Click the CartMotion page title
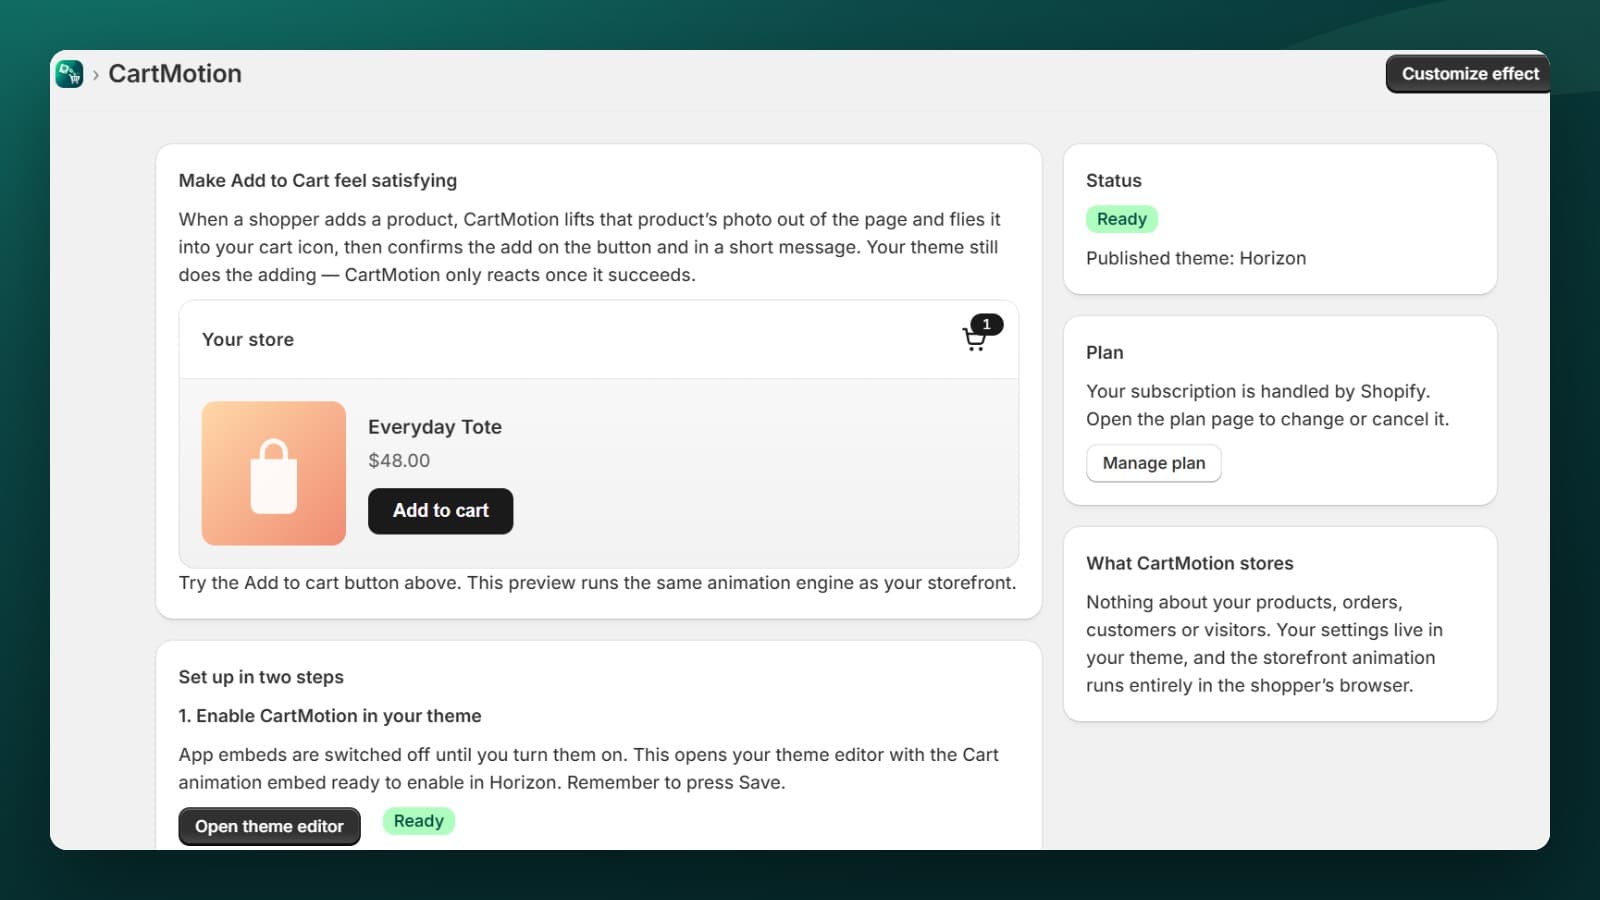The height and width of the screenshot is (900, 1600). 175,74
